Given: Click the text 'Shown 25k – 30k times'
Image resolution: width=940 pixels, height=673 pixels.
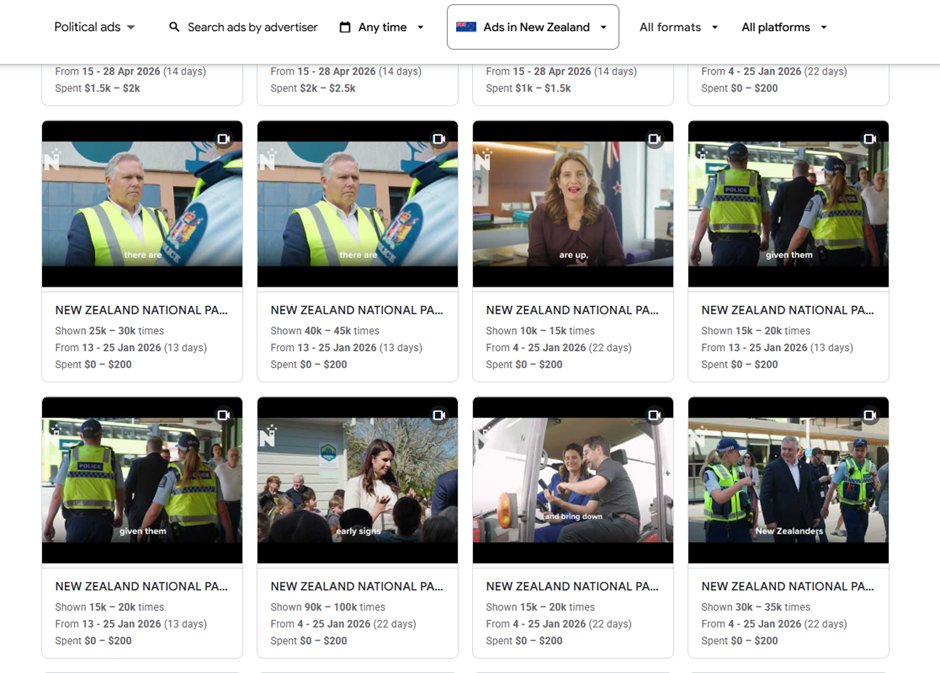Looking at the screenshot, I should (110, 331).
